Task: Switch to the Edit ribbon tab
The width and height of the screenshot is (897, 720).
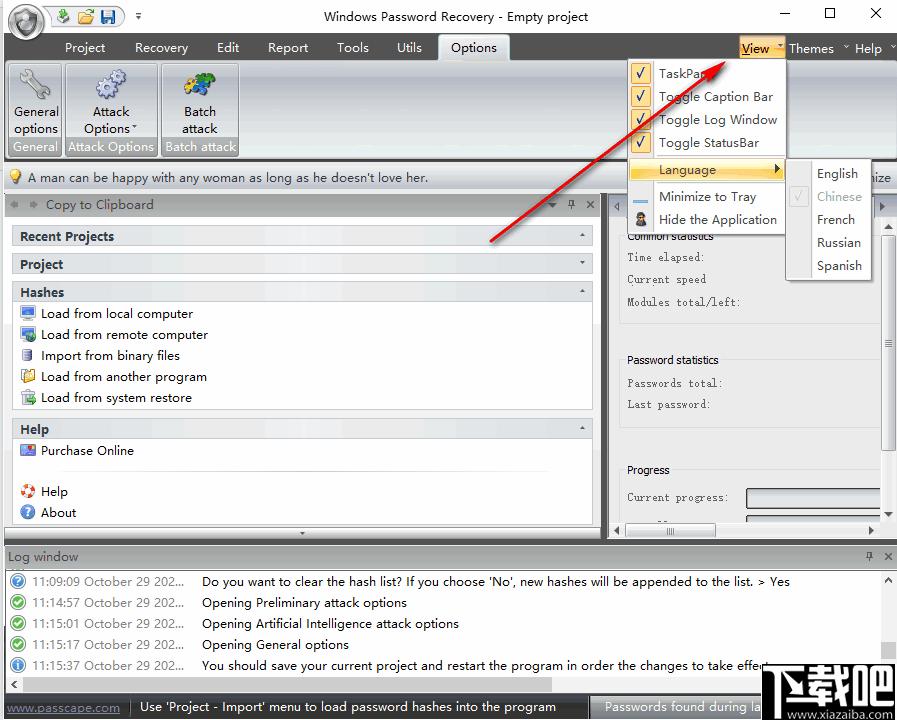Action: pyautogui.click(x=228, y=47)
